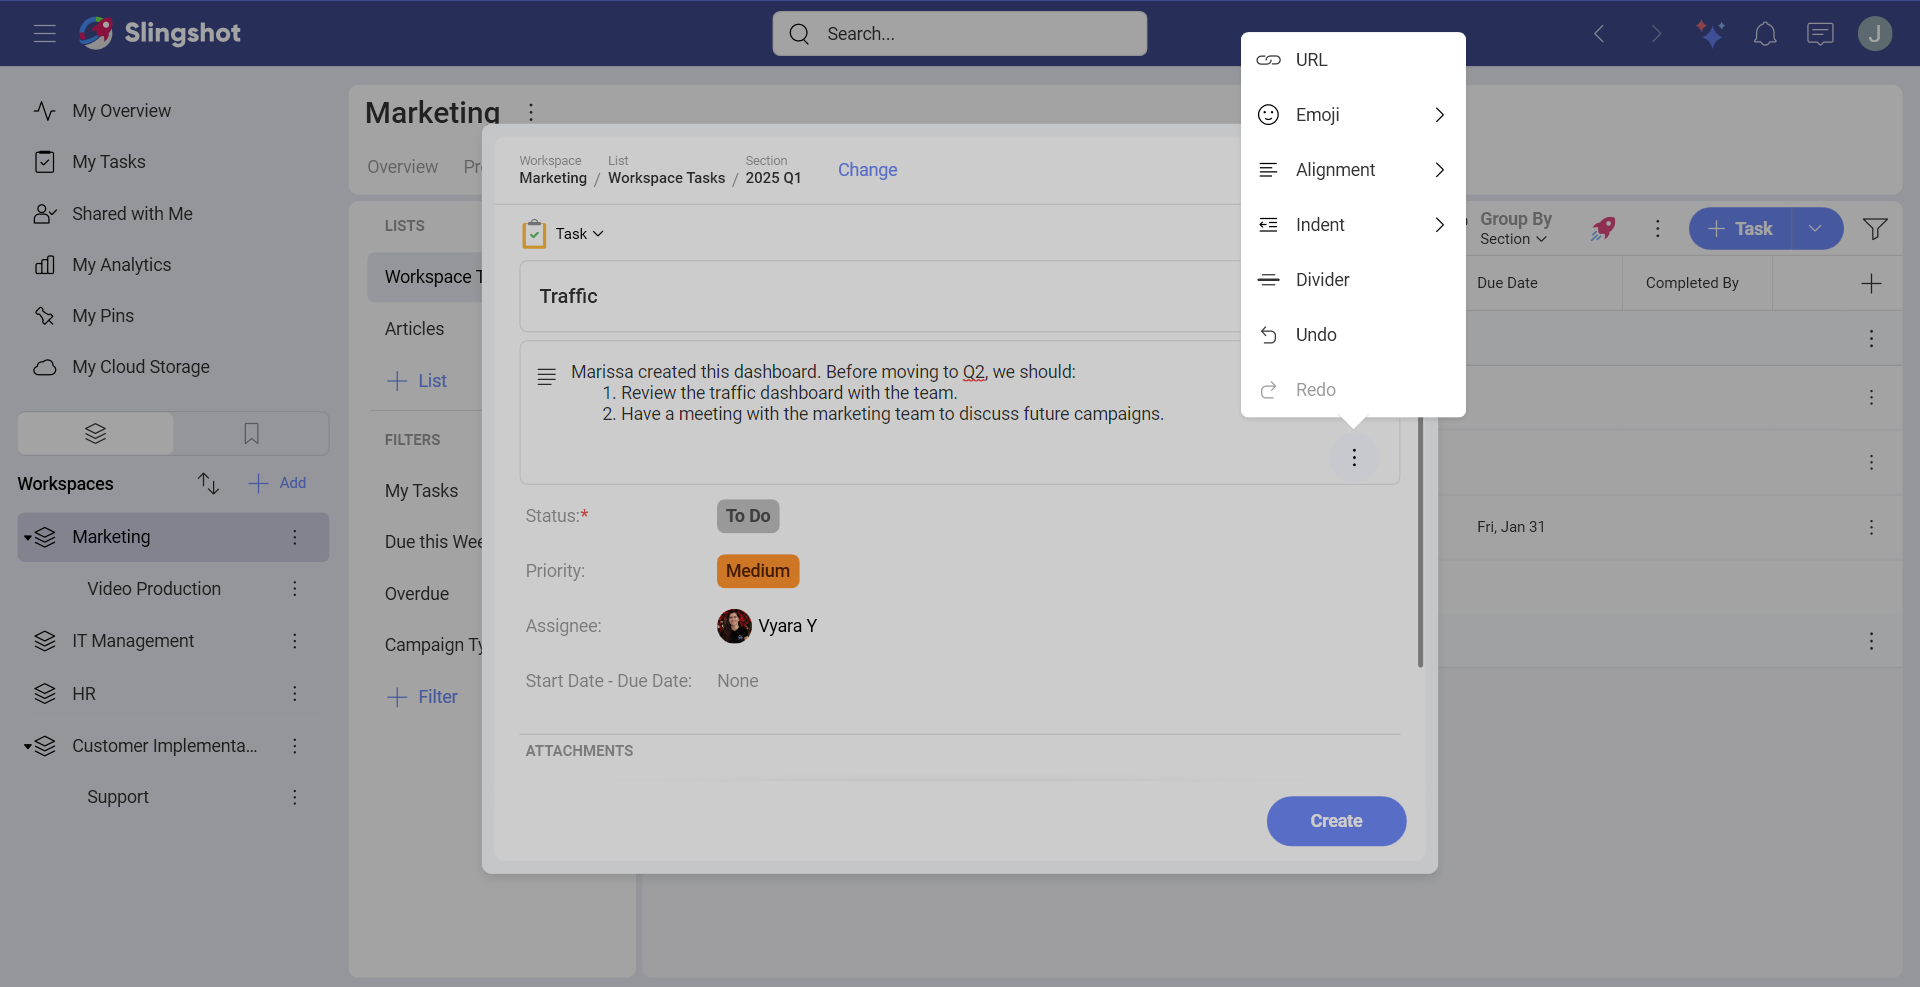Click the Create button

click(x=1336, y=821)
